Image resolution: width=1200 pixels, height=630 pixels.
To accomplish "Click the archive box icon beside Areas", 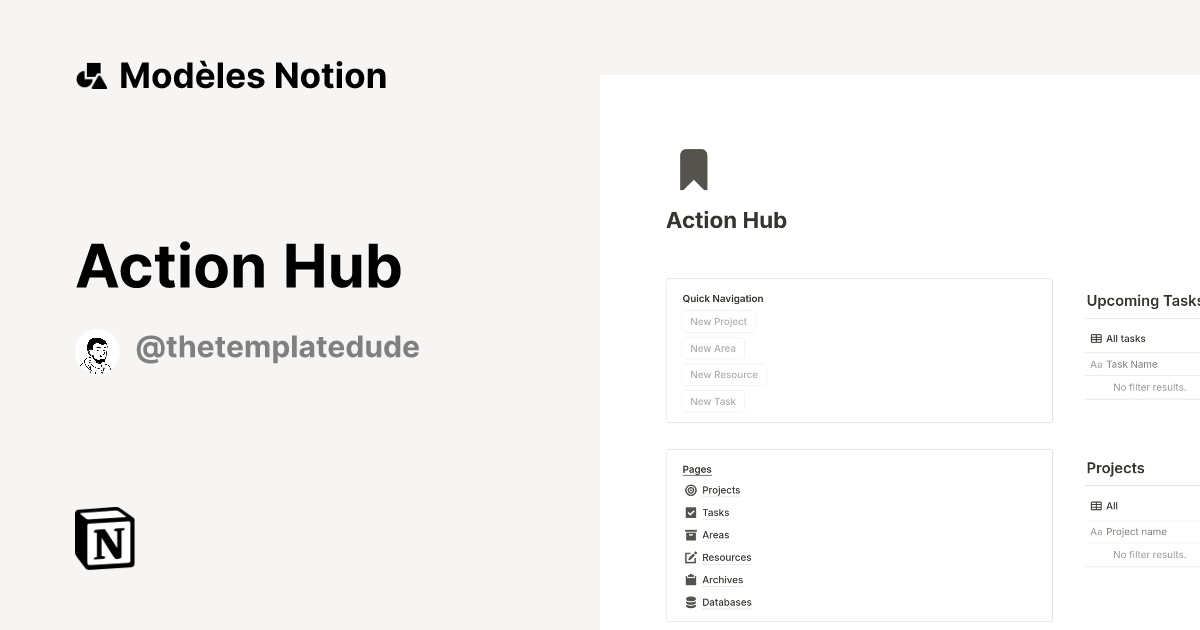I will tap(691, 535).
